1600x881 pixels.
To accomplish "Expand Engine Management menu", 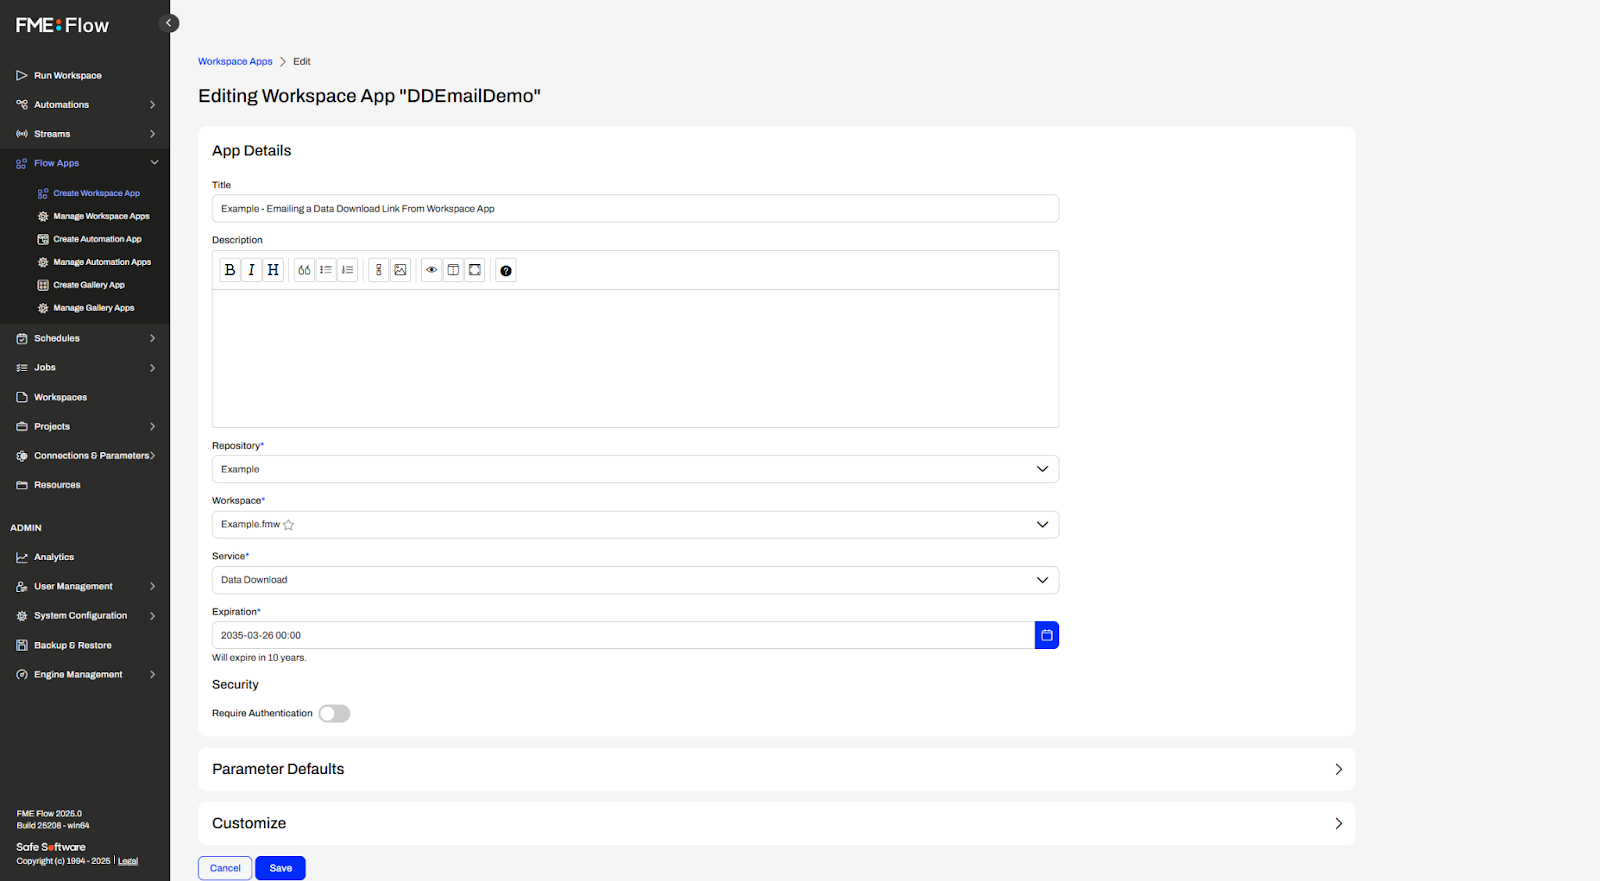I will click(85, 674).
